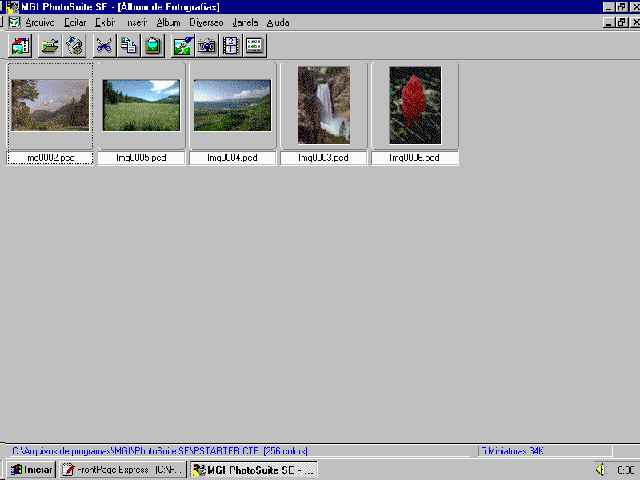This screenshot has height=480, width=640.
Task: Click the Img0005.pcd filename label
Action: (x=141, y=158)
